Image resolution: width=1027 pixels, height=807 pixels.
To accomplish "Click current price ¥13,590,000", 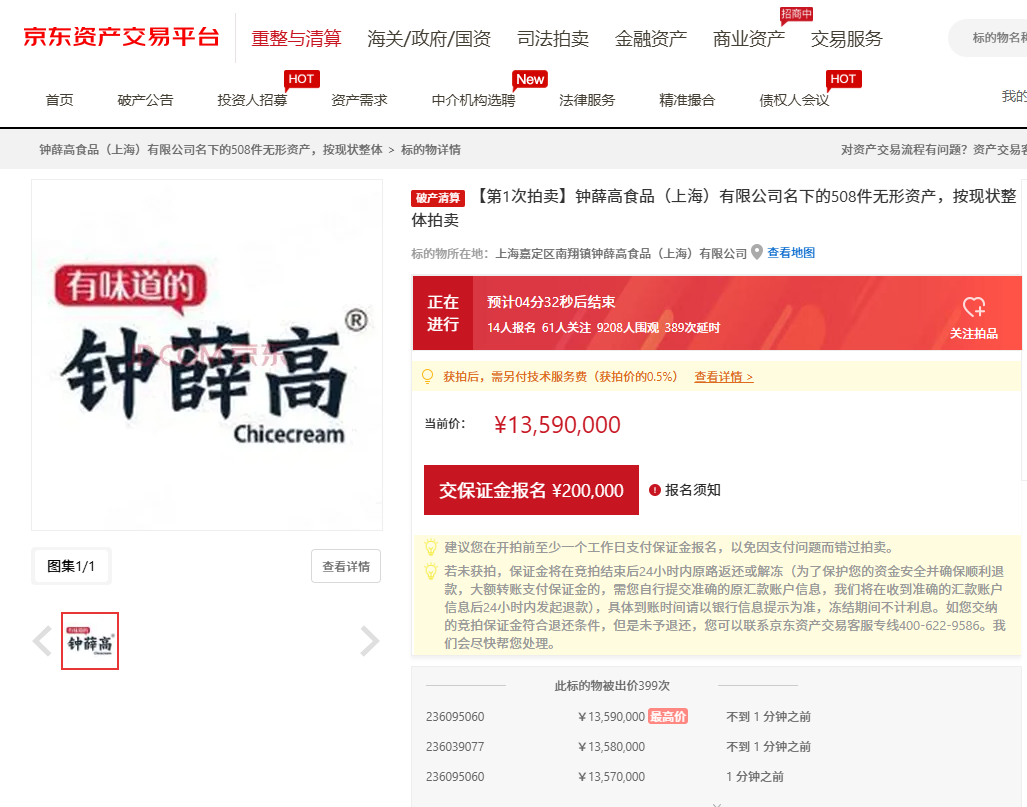I will tap(557, 425).
